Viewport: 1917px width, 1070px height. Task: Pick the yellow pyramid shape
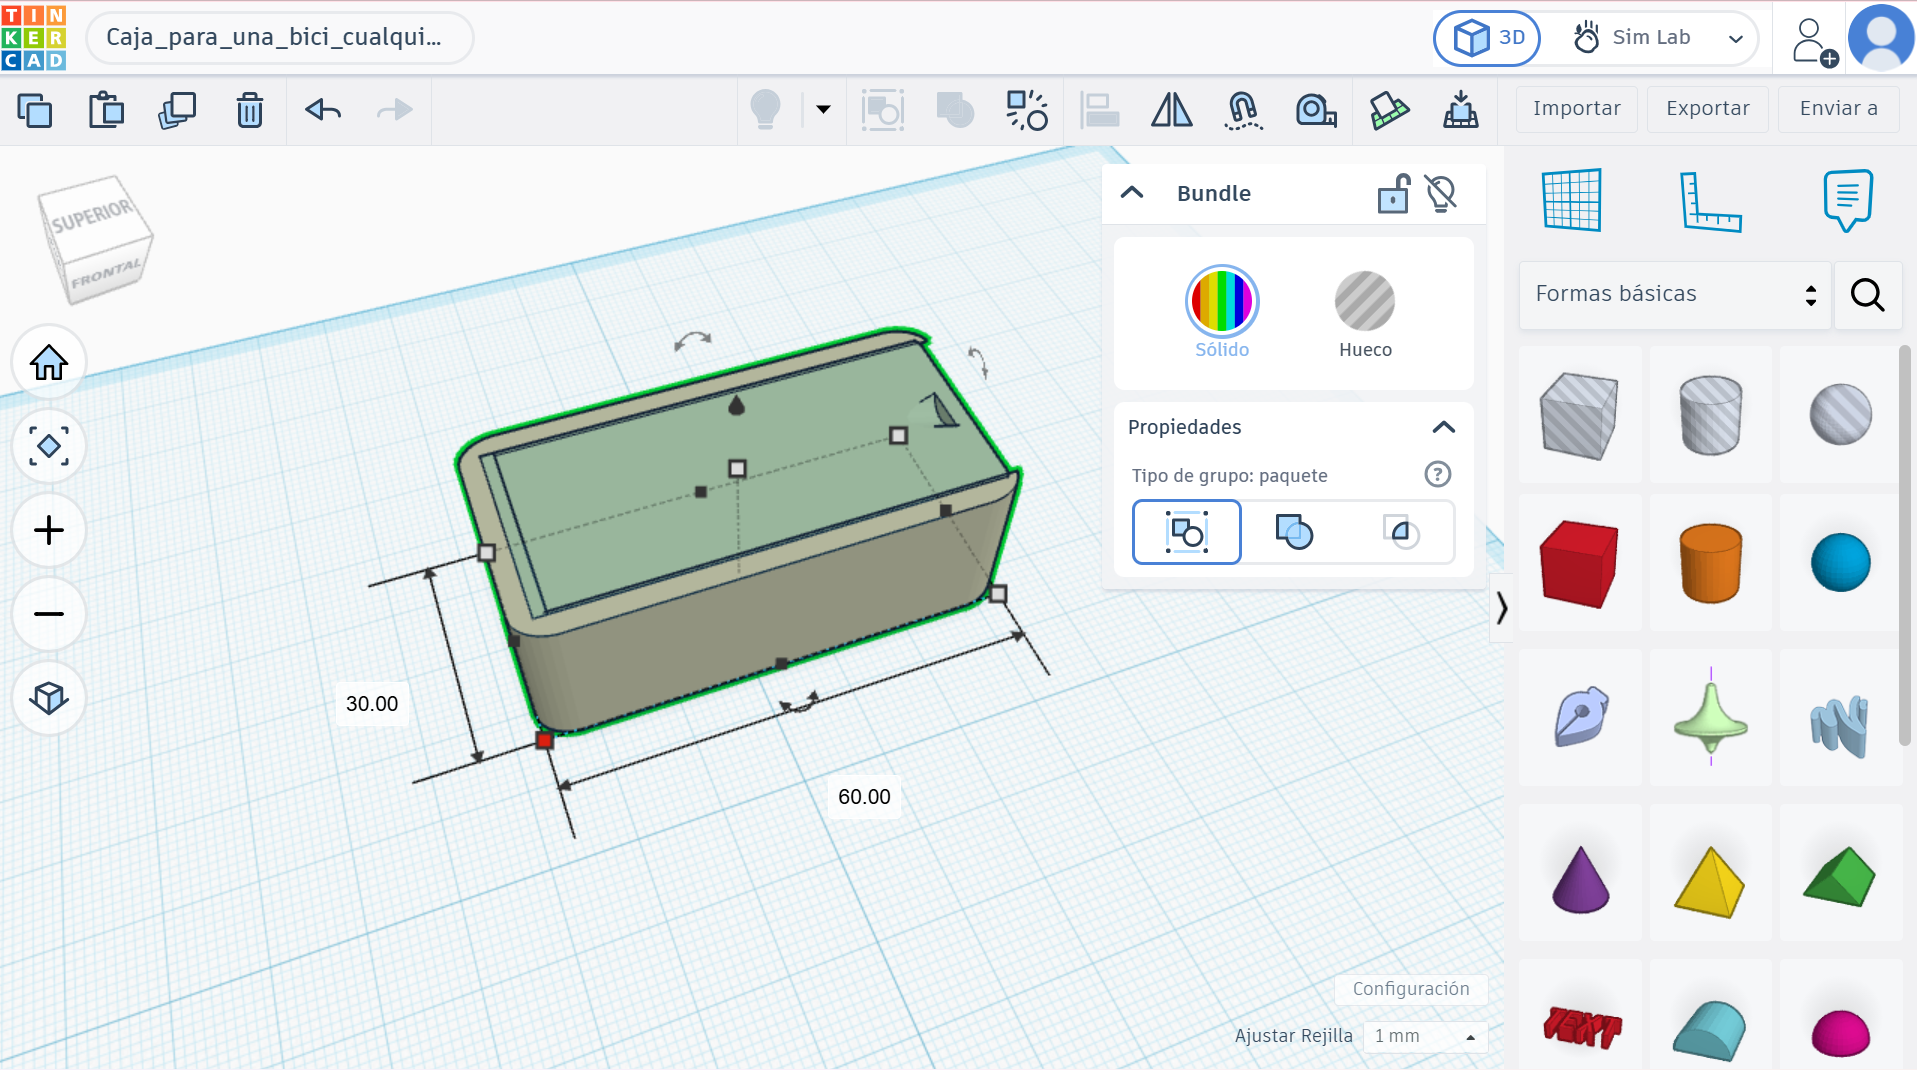point(1711,873)
